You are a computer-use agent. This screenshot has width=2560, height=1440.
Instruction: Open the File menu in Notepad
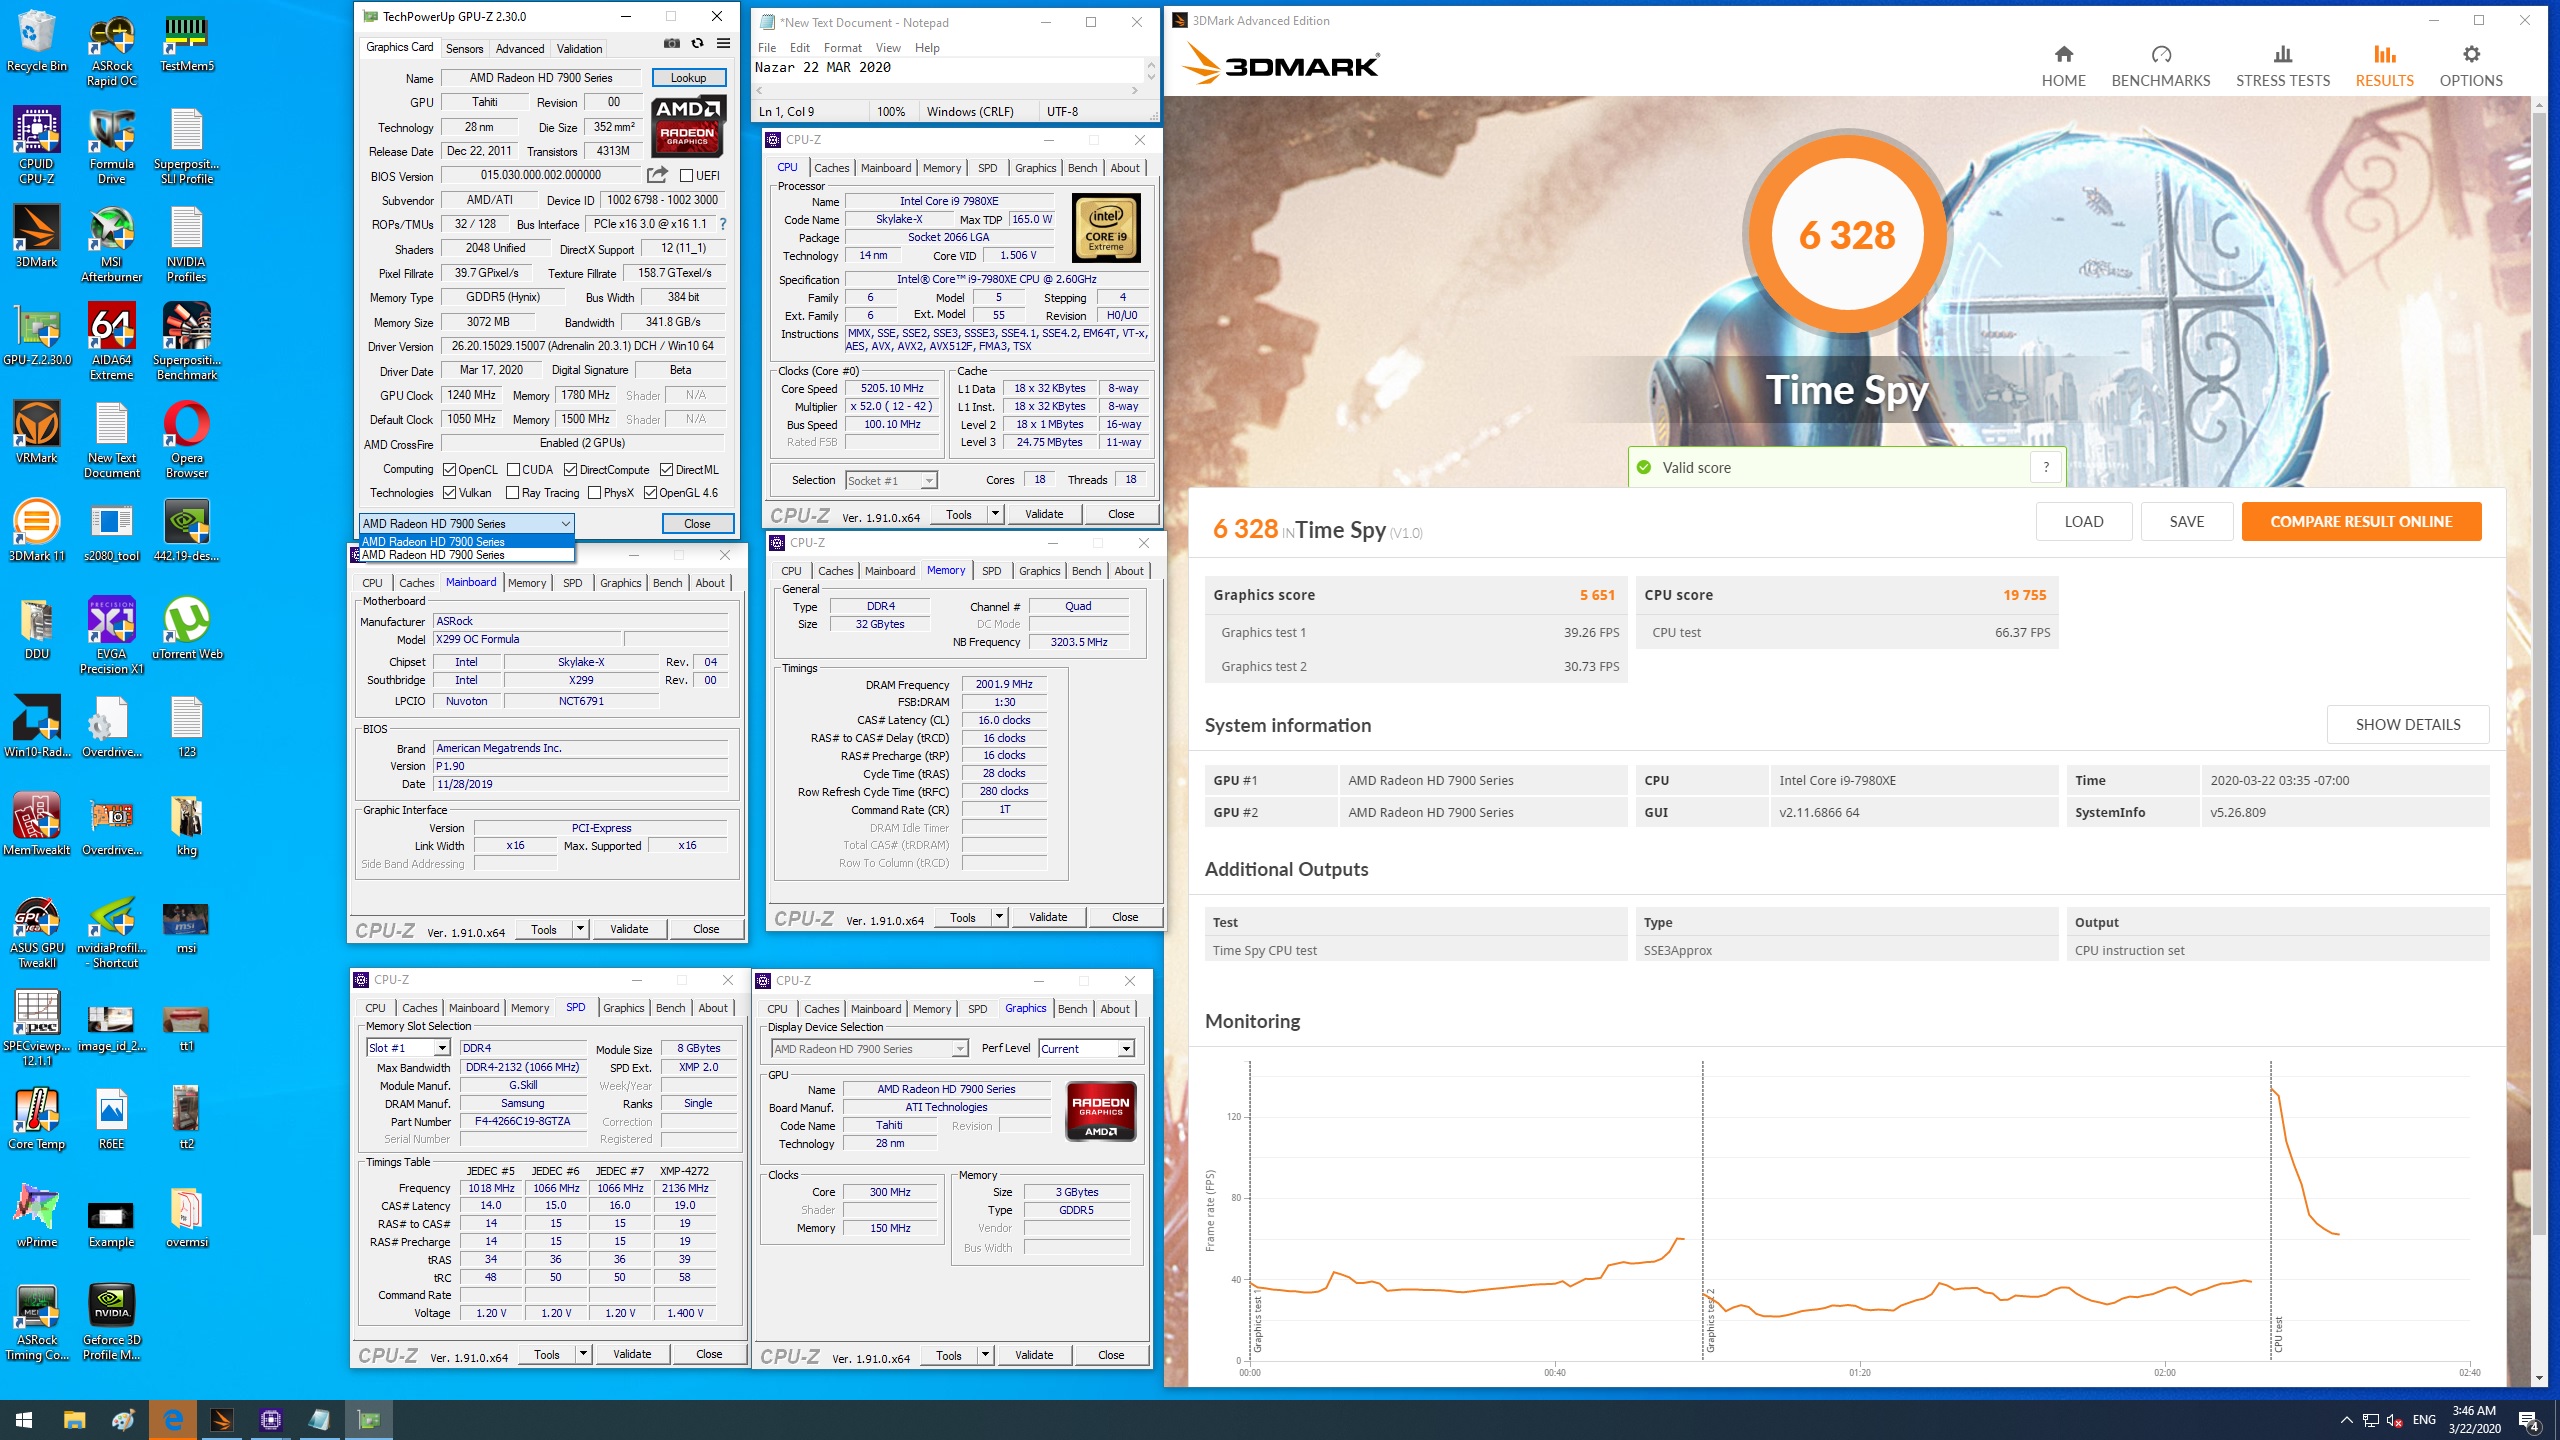click(x=767, y=47)
